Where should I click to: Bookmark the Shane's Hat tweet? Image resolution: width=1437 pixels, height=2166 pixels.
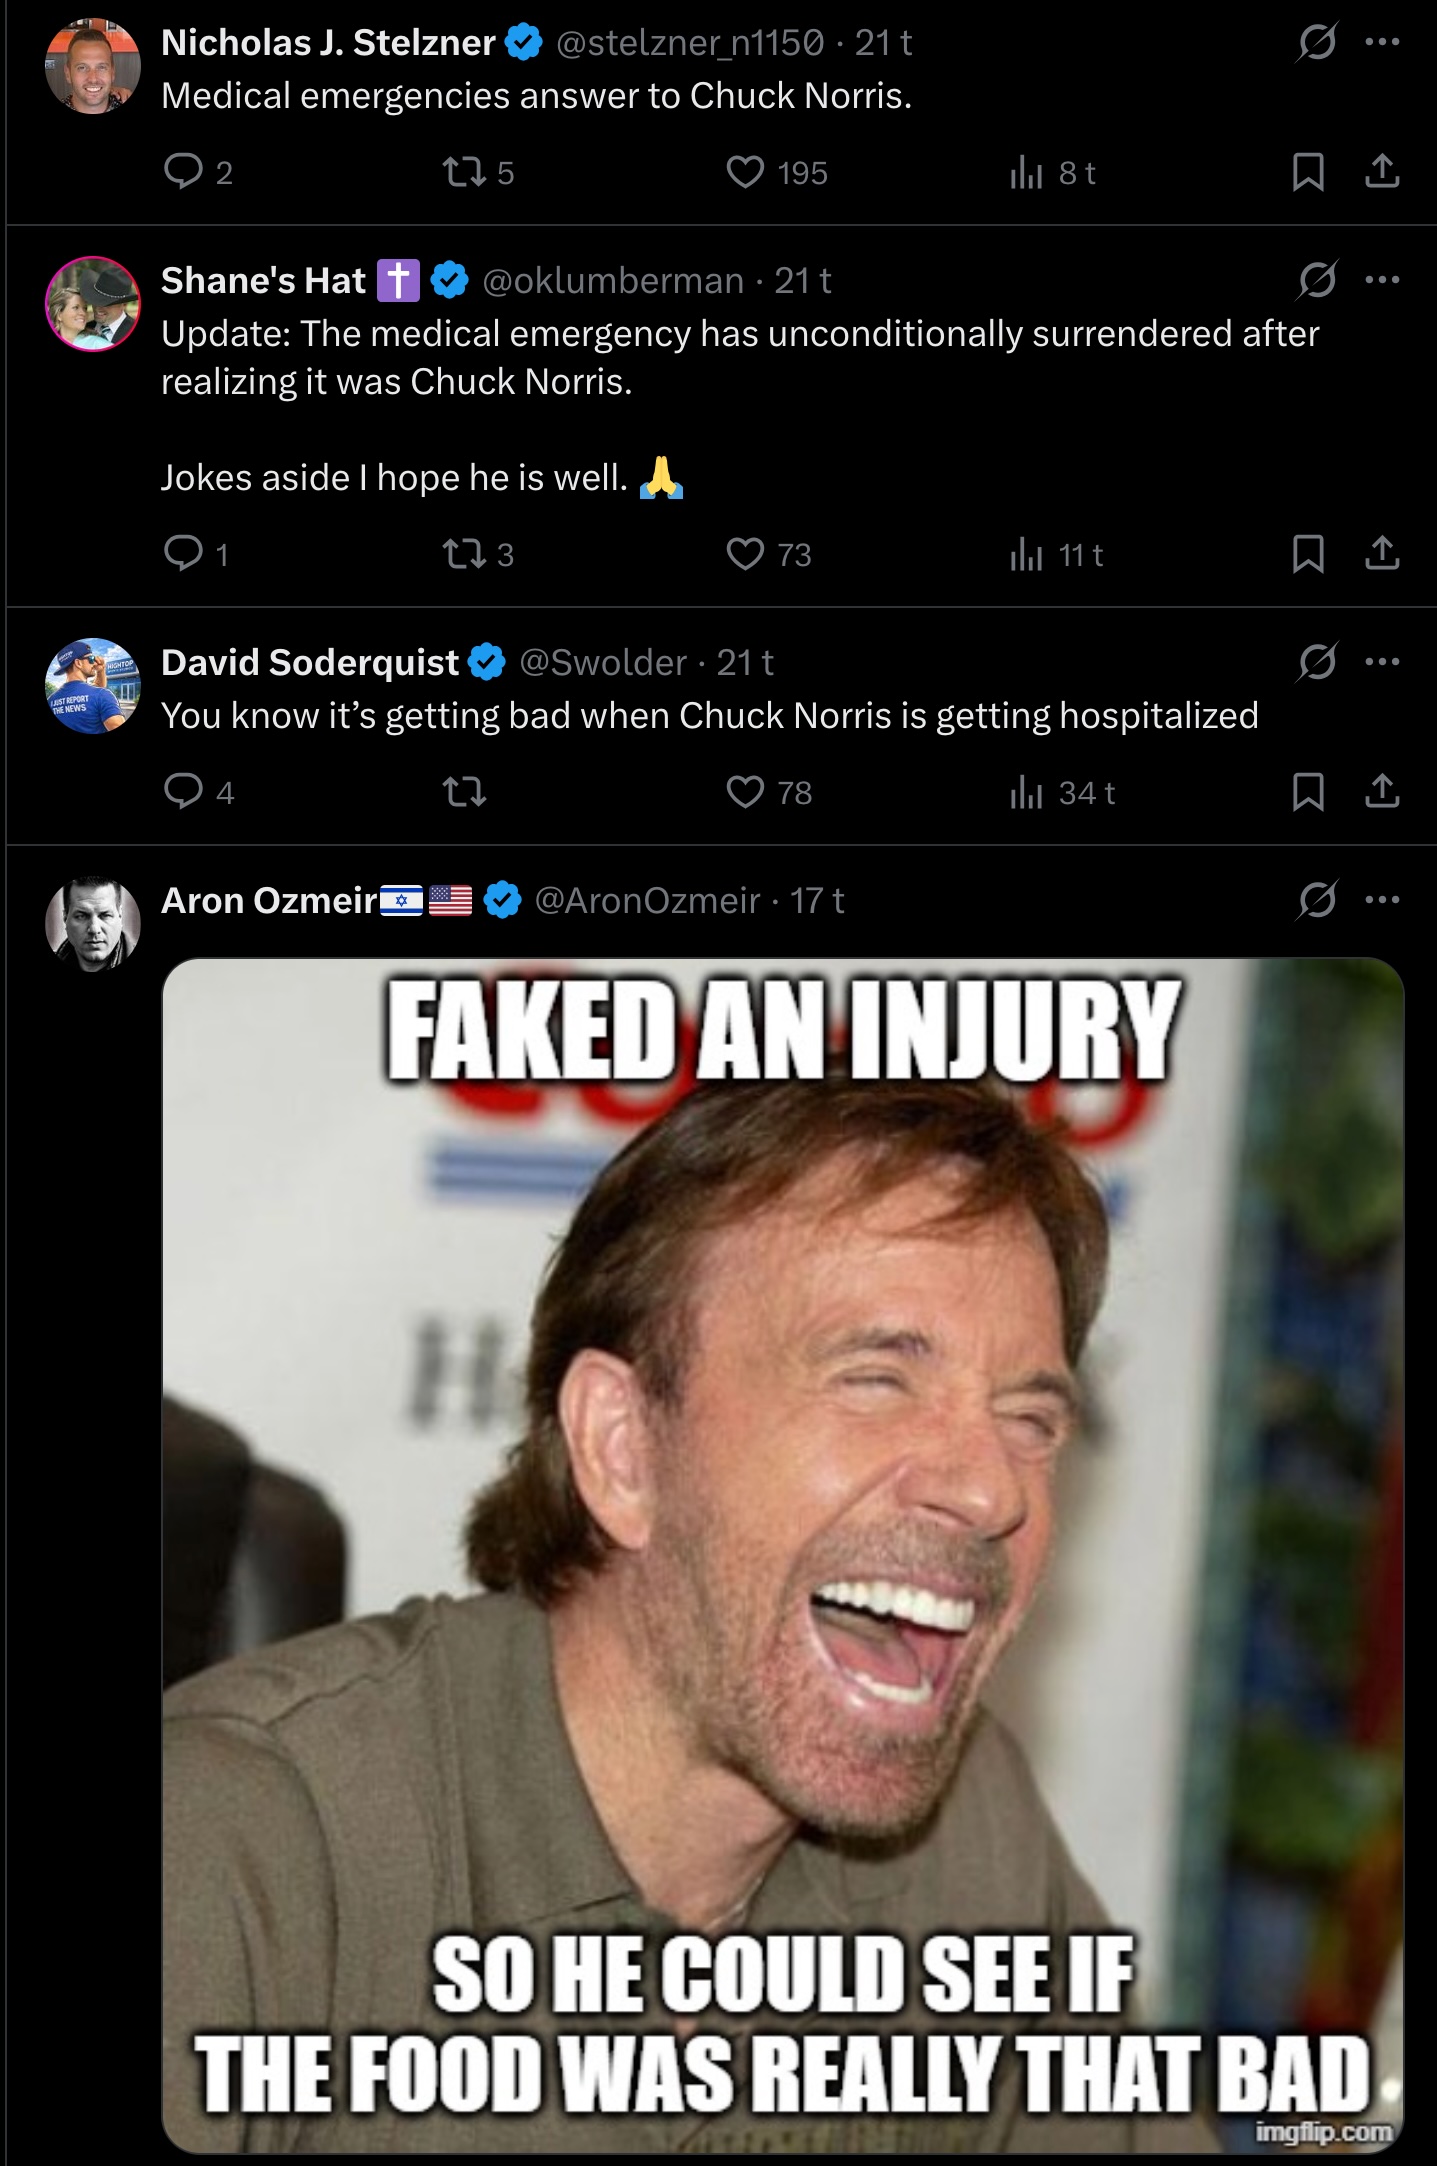tap(1308, 554)
